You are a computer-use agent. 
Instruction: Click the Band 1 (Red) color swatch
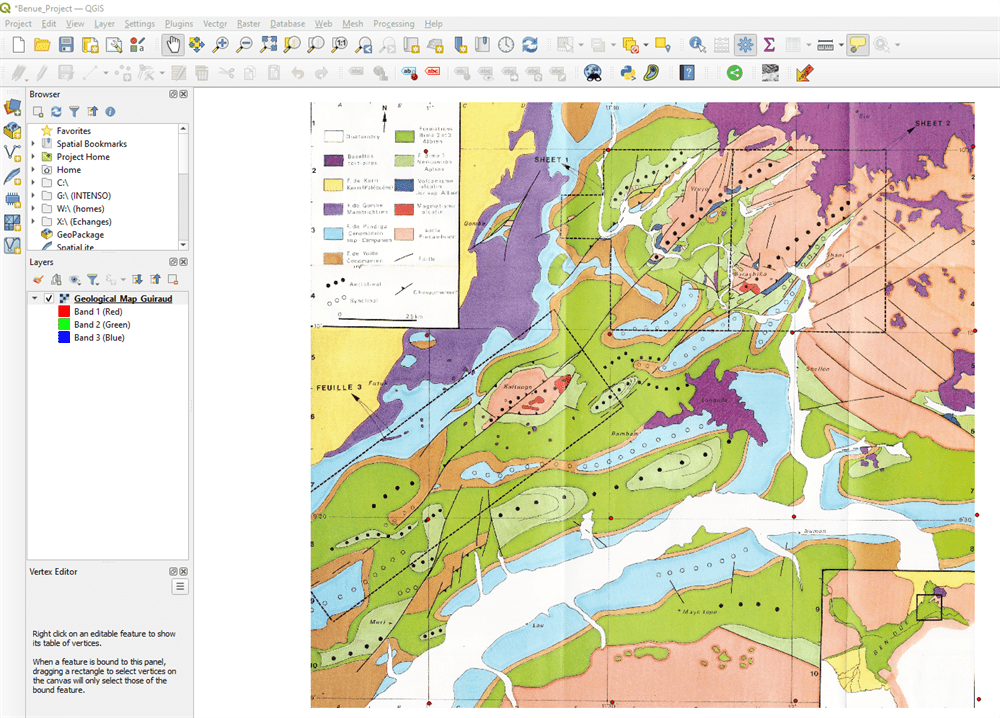[x=63, y=312]
